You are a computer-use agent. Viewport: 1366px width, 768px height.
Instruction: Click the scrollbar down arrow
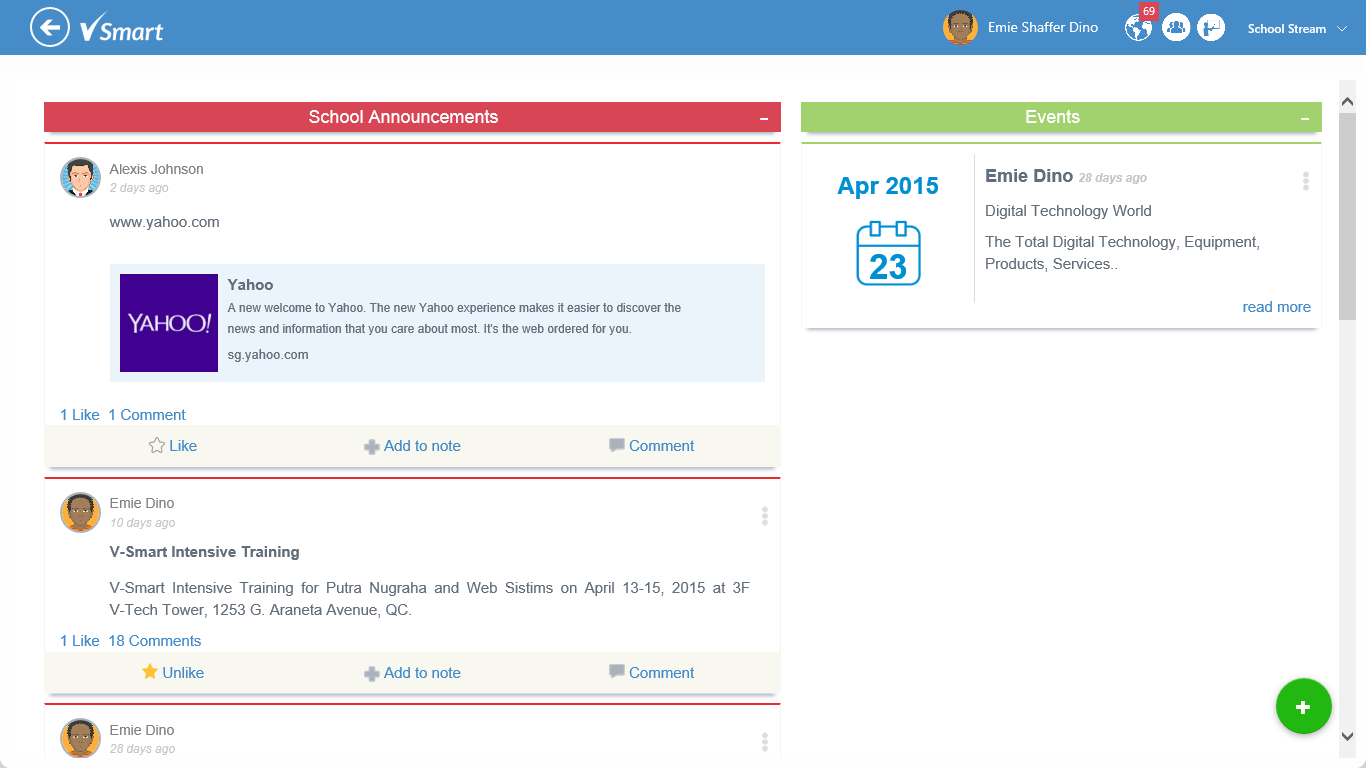pyautogui.click(x=1347, y=736)
